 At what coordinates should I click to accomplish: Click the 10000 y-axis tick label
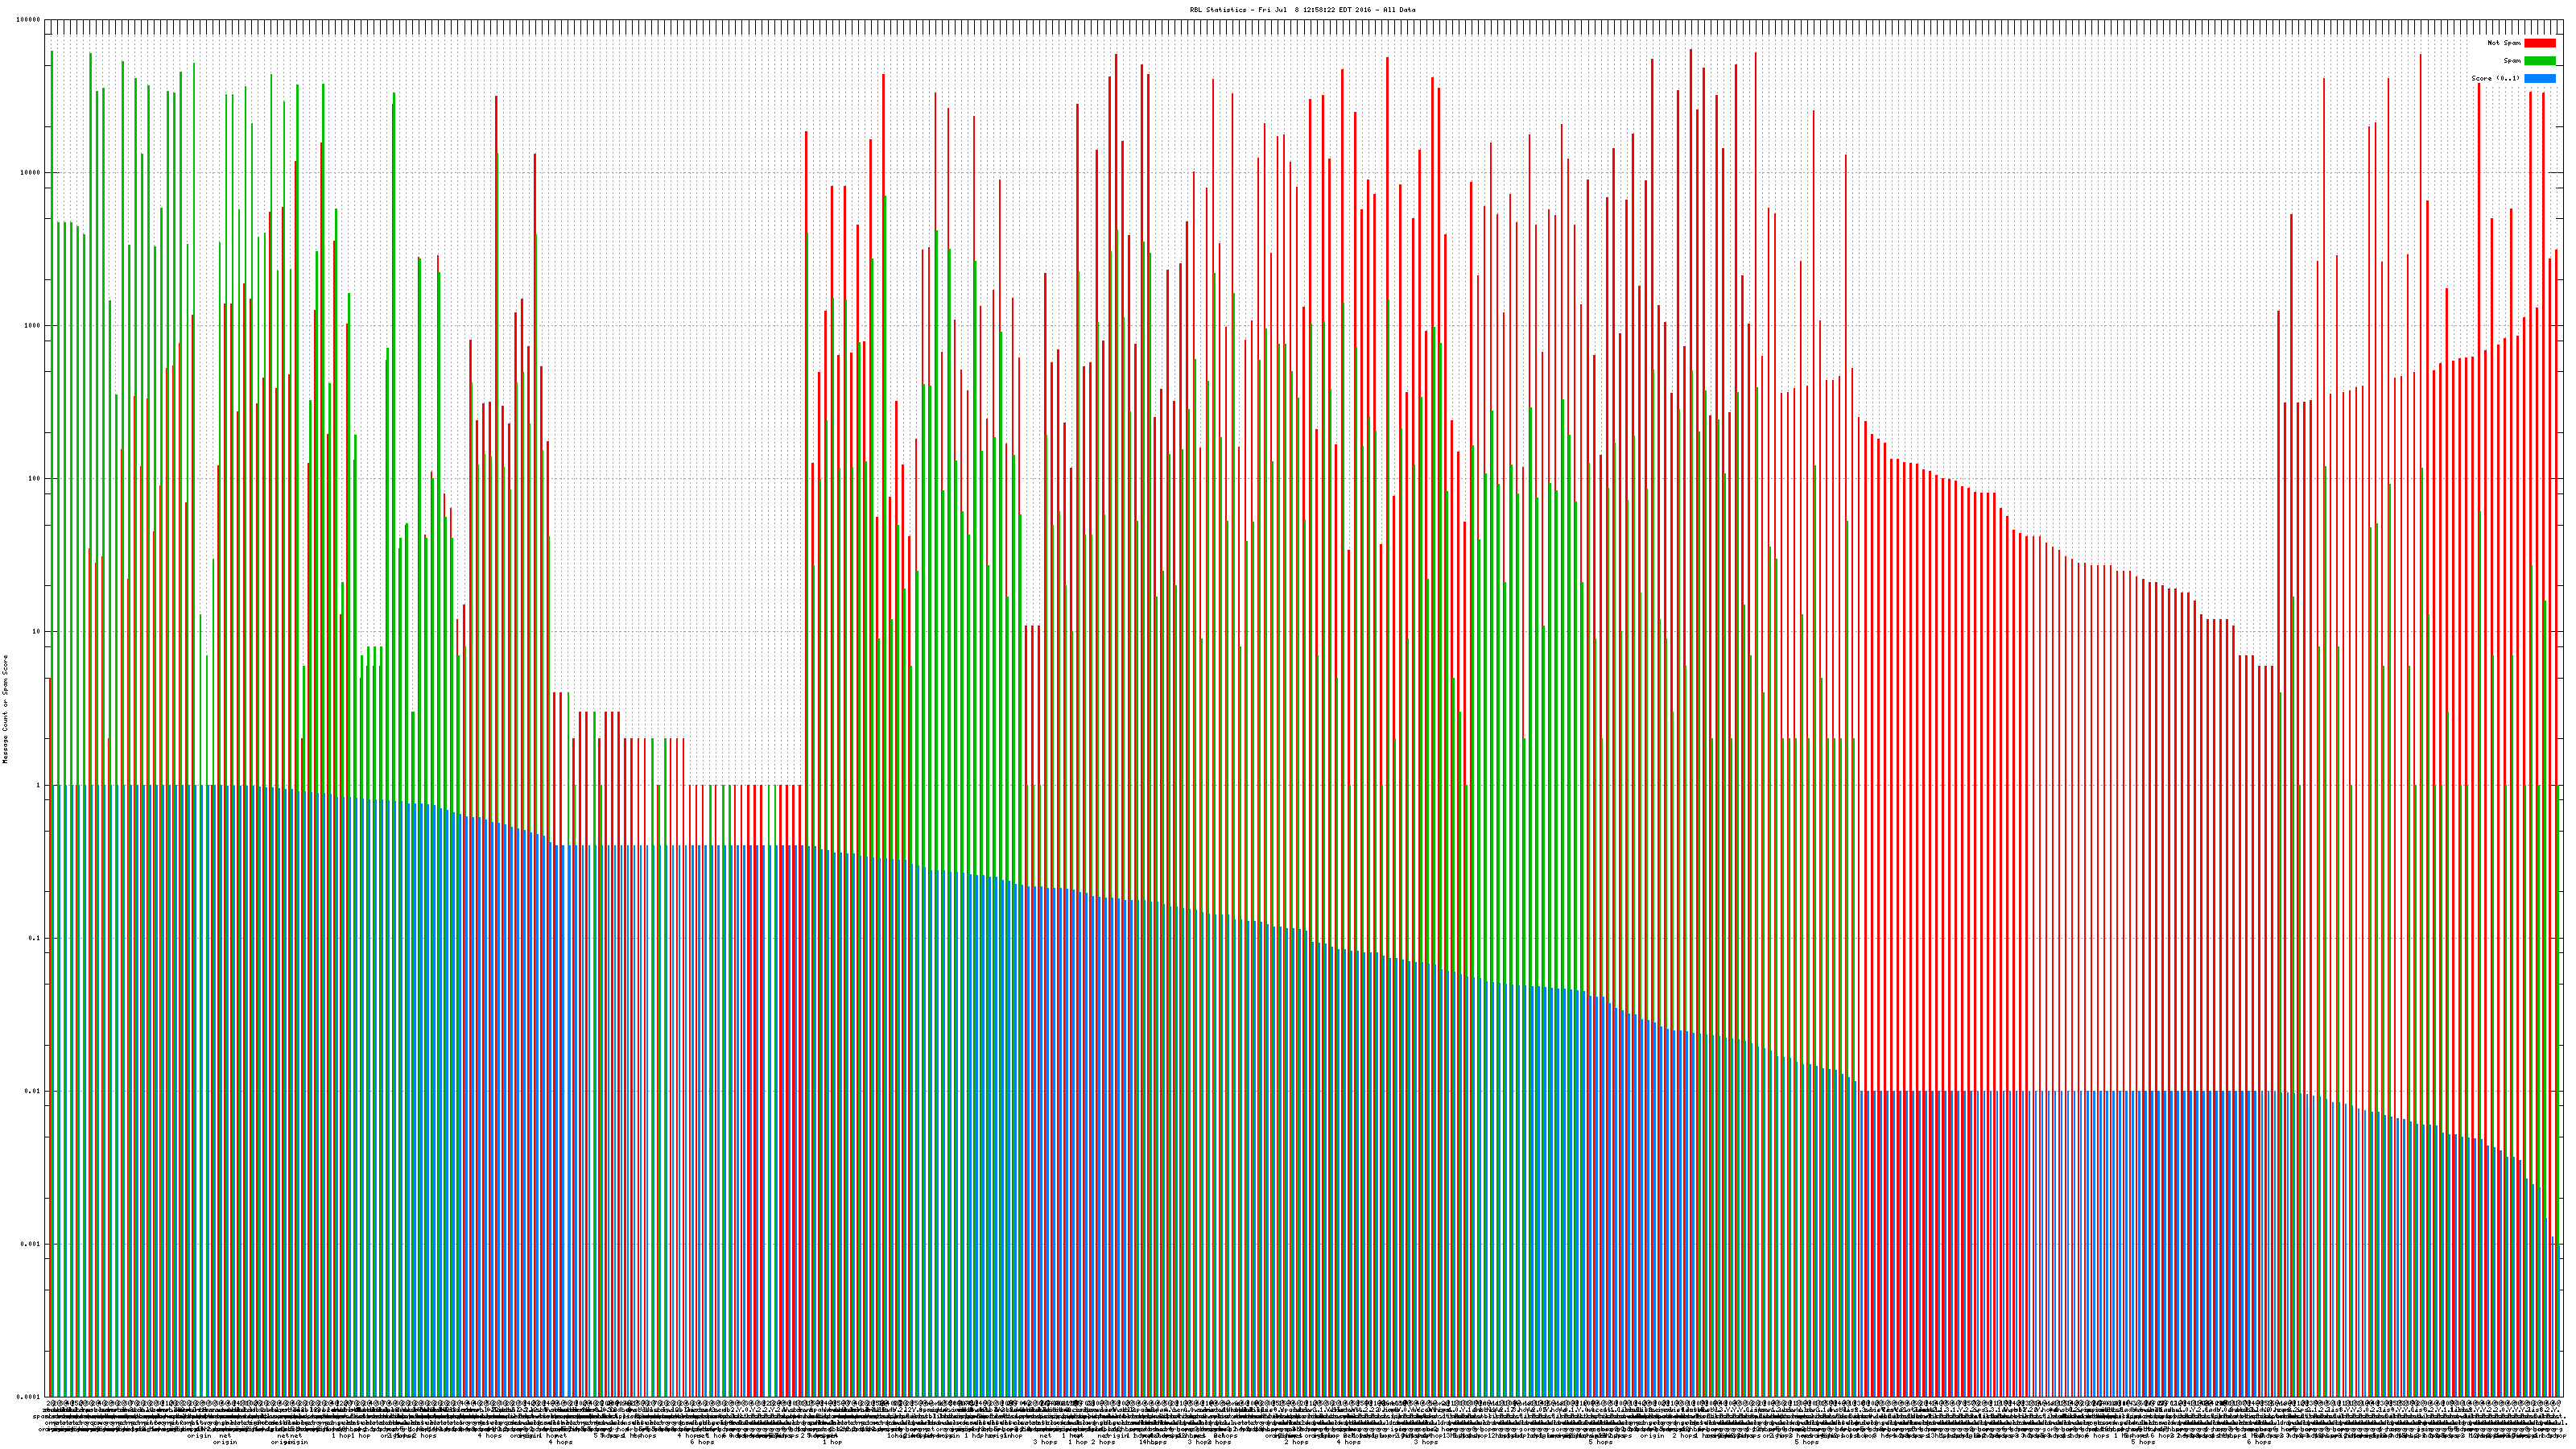[x=31, y=173]
